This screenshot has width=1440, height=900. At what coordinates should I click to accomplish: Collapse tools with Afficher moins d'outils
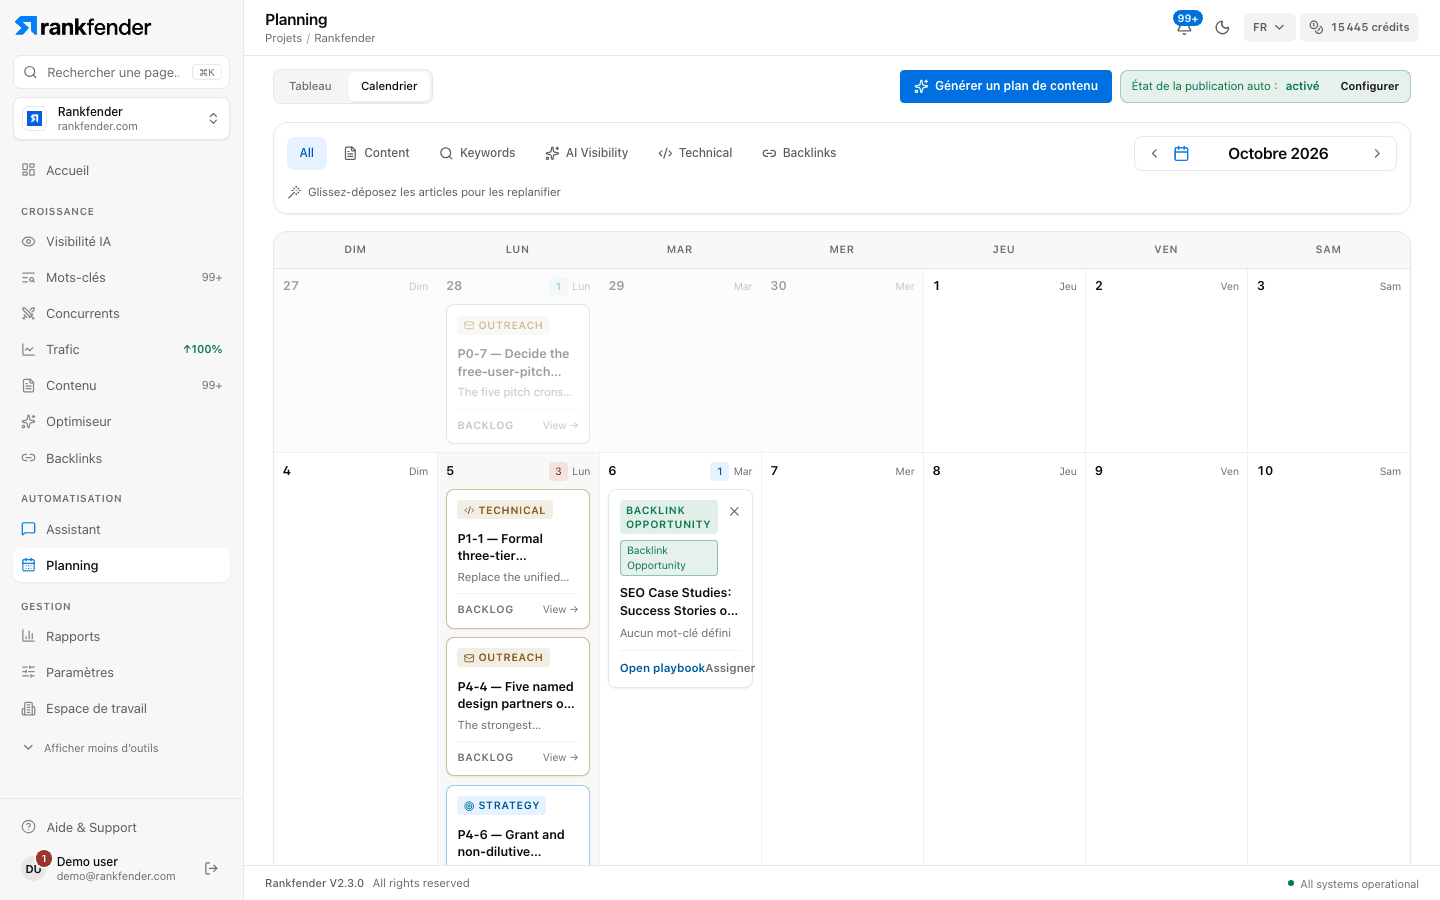pyautogui.click(x=101, y=748)
